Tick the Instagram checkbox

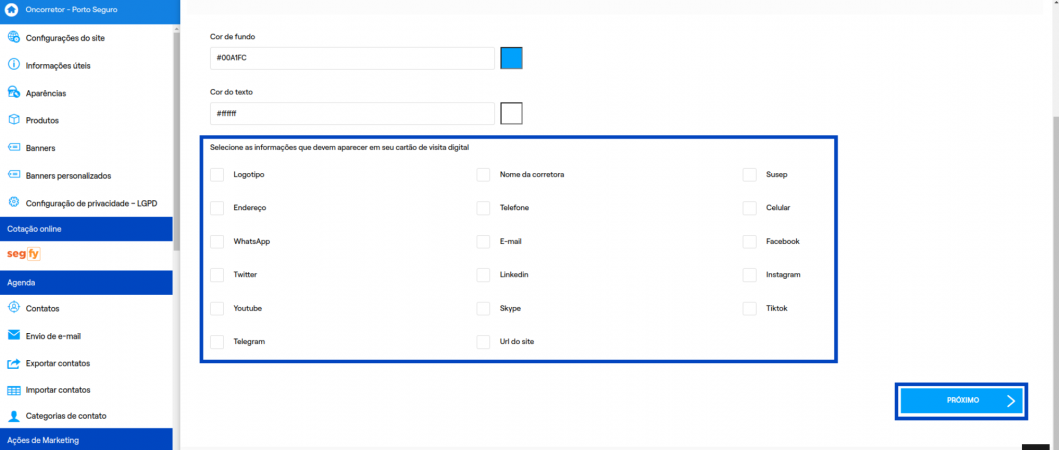point(749,275)
